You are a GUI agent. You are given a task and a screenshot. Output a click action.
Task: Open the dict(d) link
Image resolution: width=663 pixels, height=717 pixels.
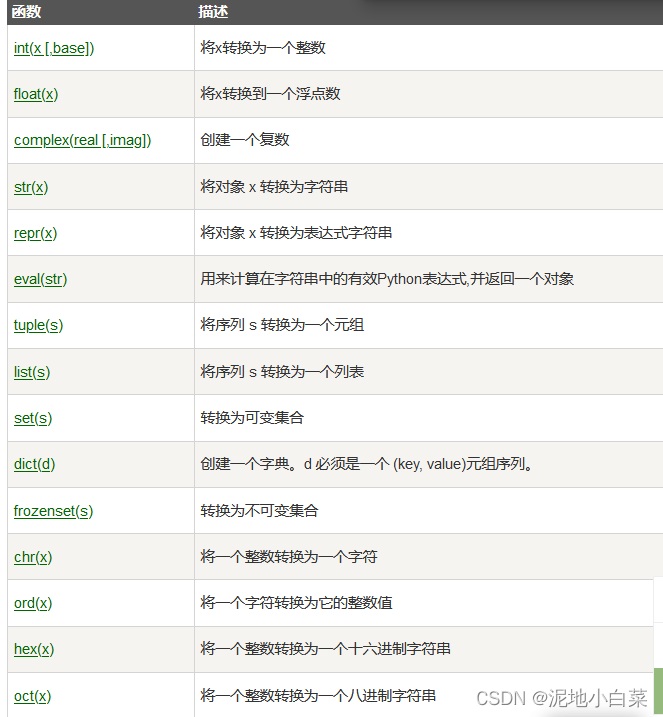click(34, 464)
